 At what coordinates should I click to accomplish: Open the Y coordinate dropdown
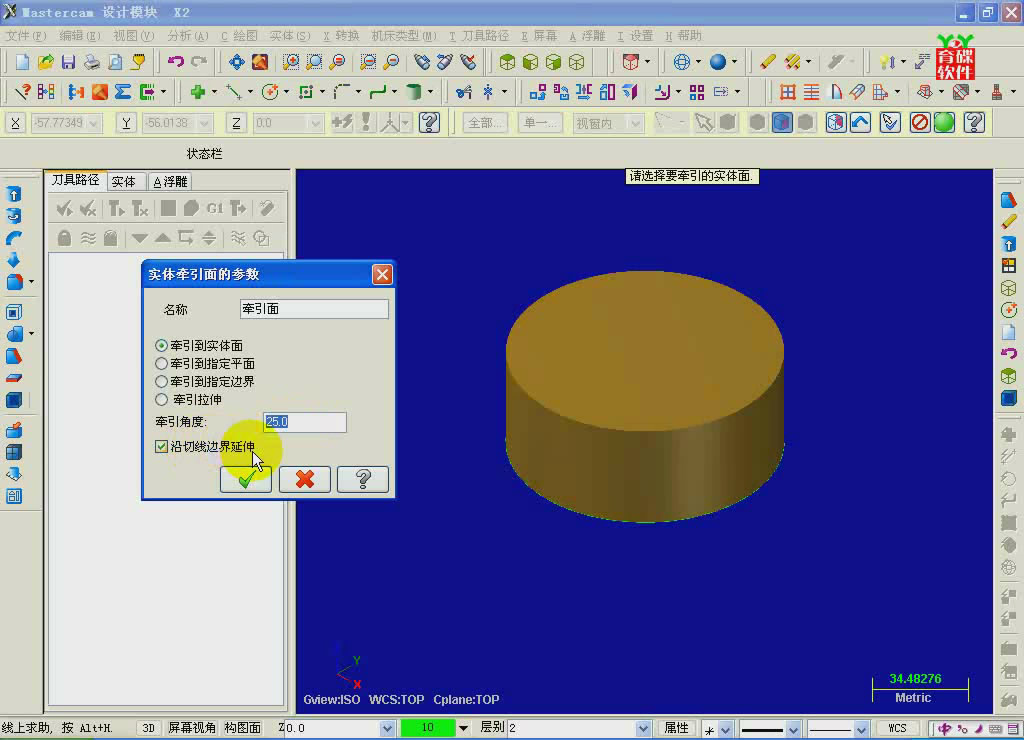pos(205,123)
